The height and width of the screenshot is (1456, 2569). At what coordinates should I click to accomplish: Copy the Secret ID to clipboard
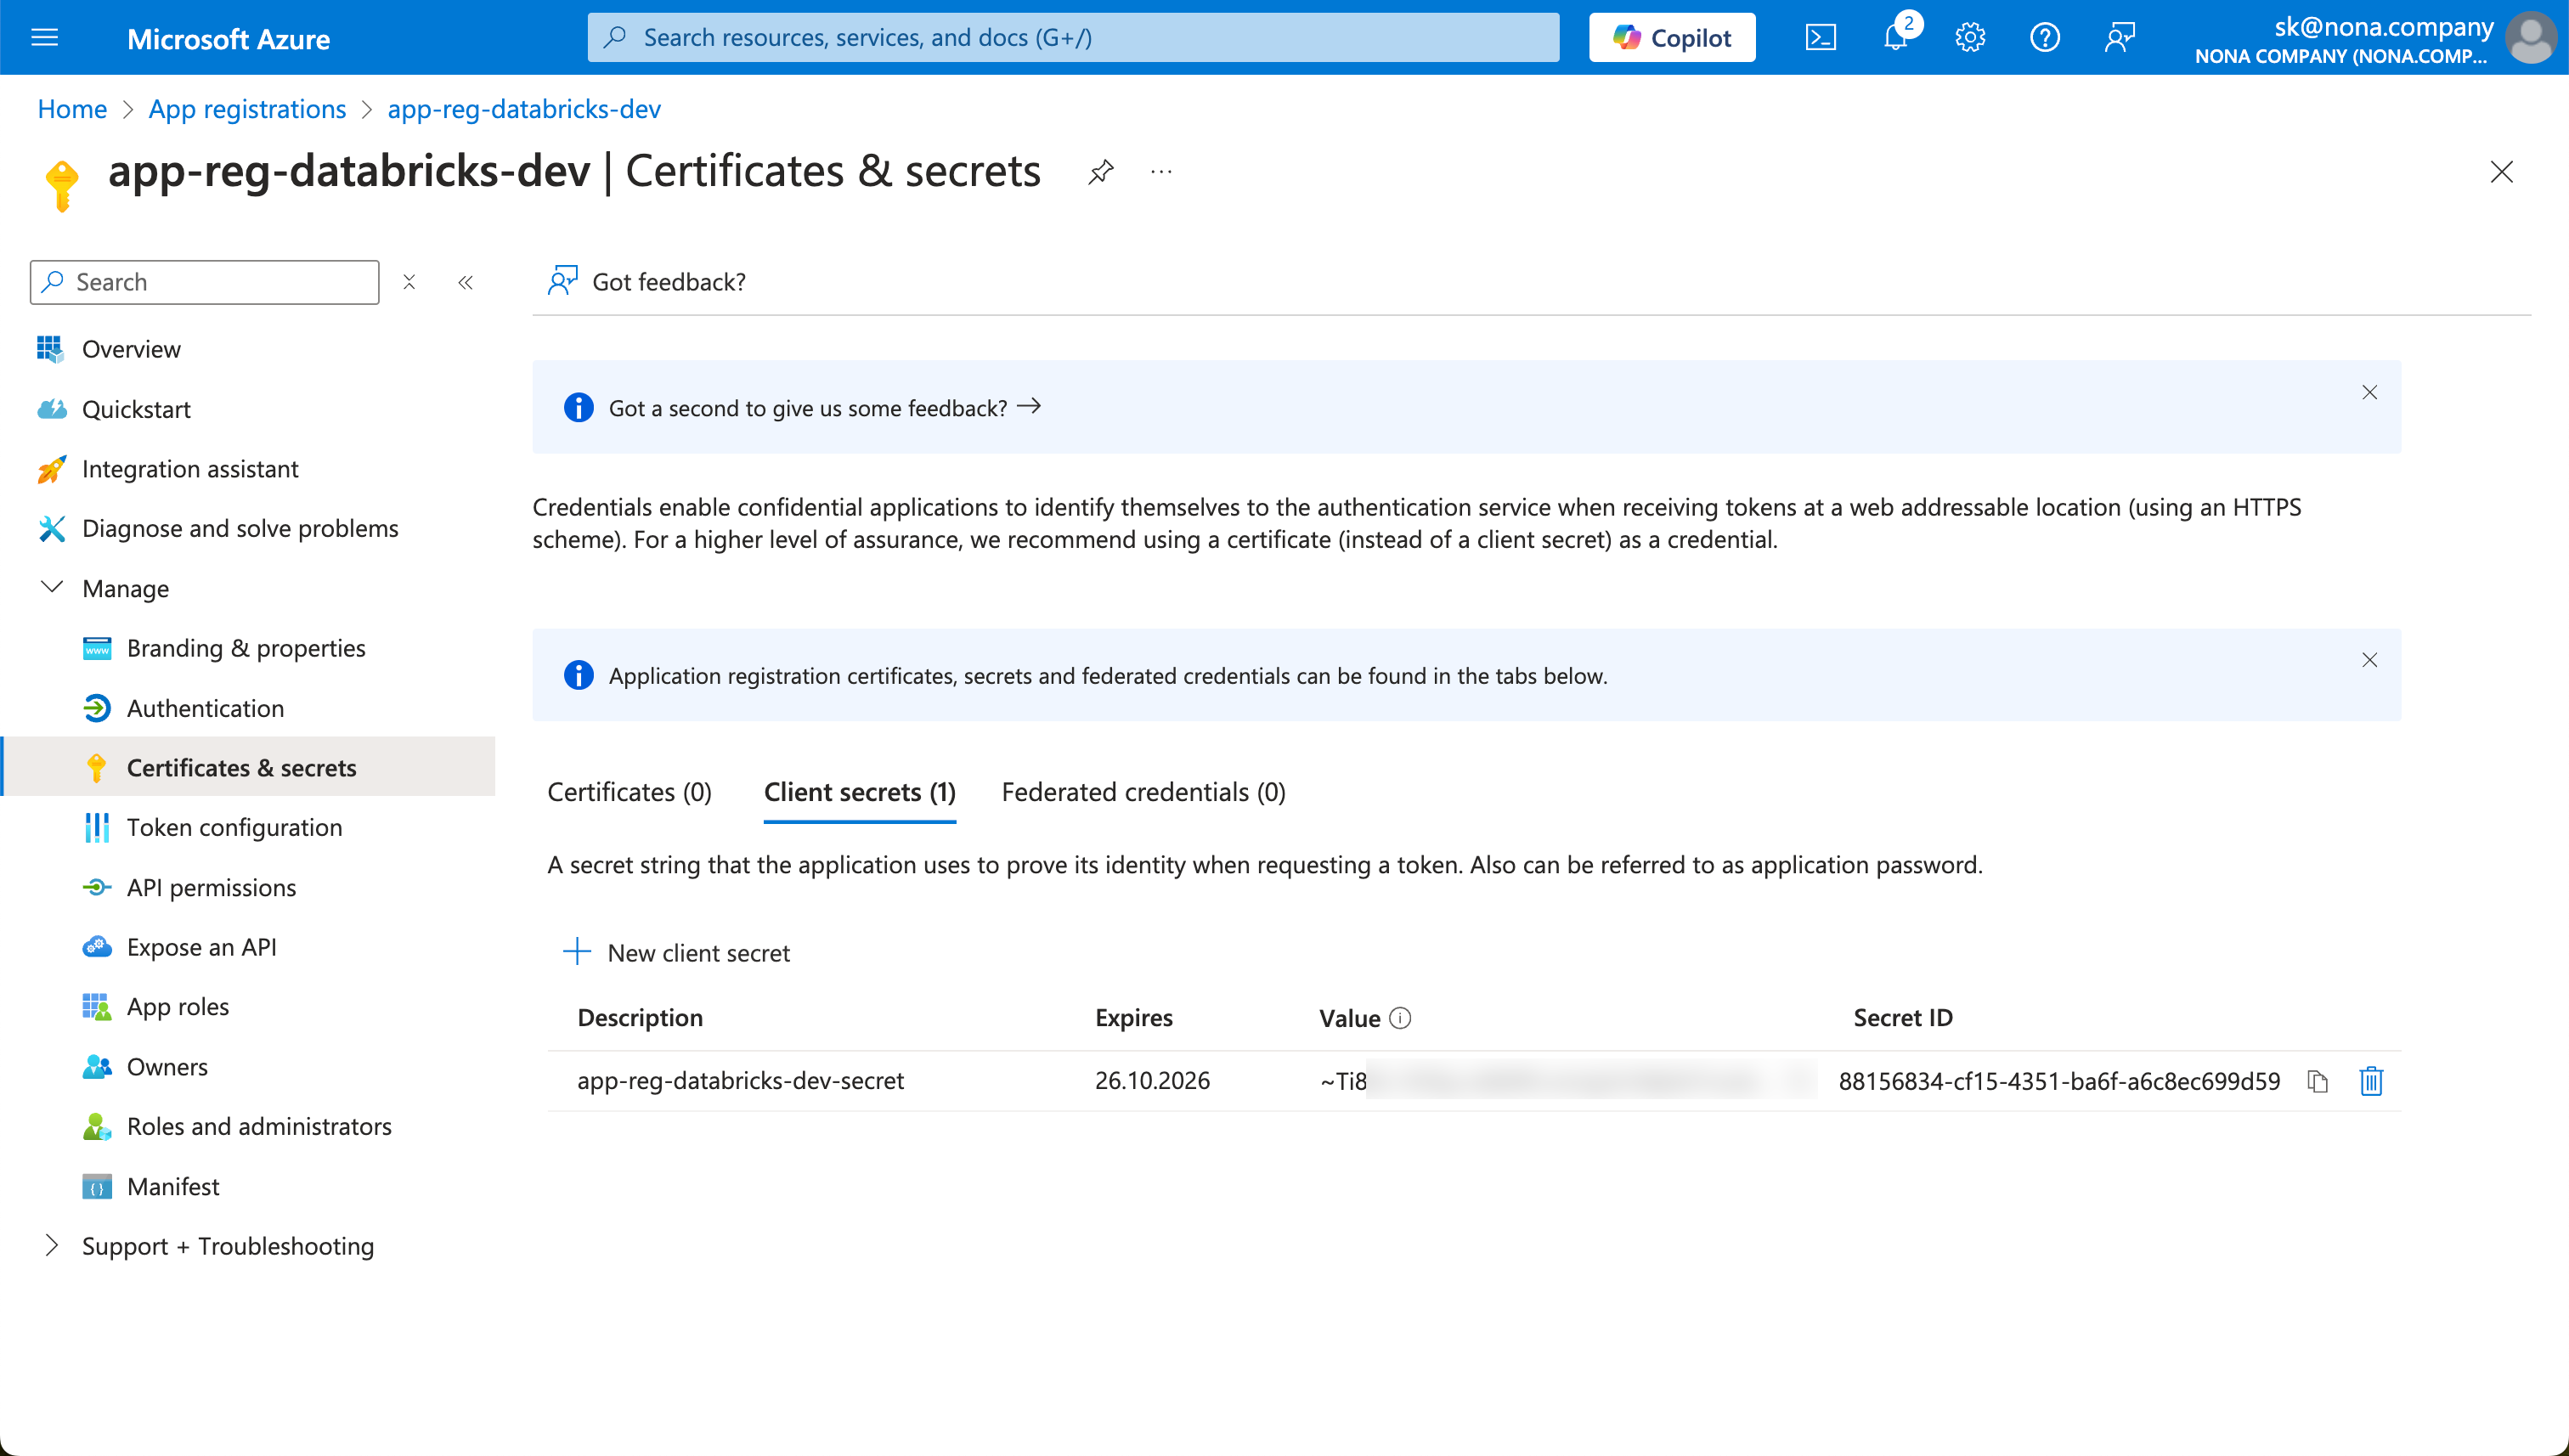pos(2318,1081)
